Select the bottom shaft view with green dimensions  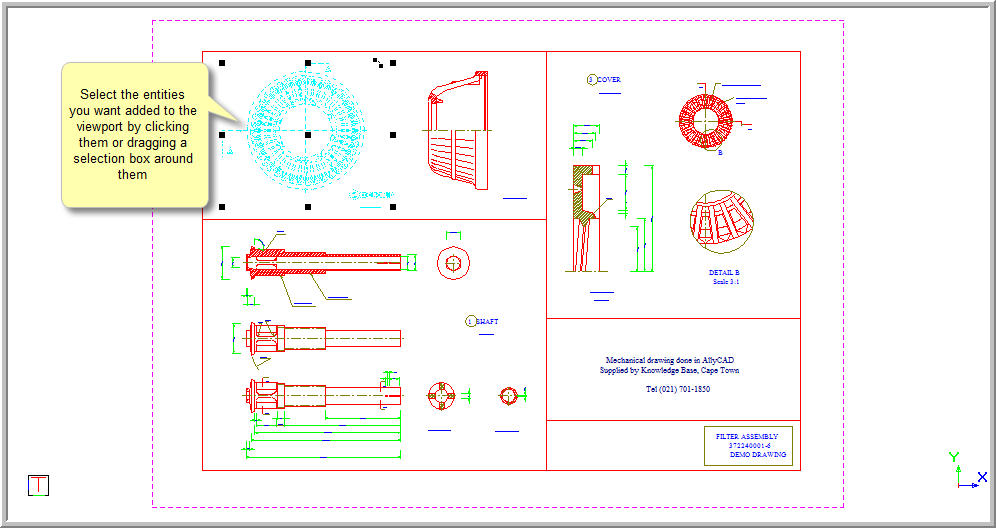coord(320,395)
